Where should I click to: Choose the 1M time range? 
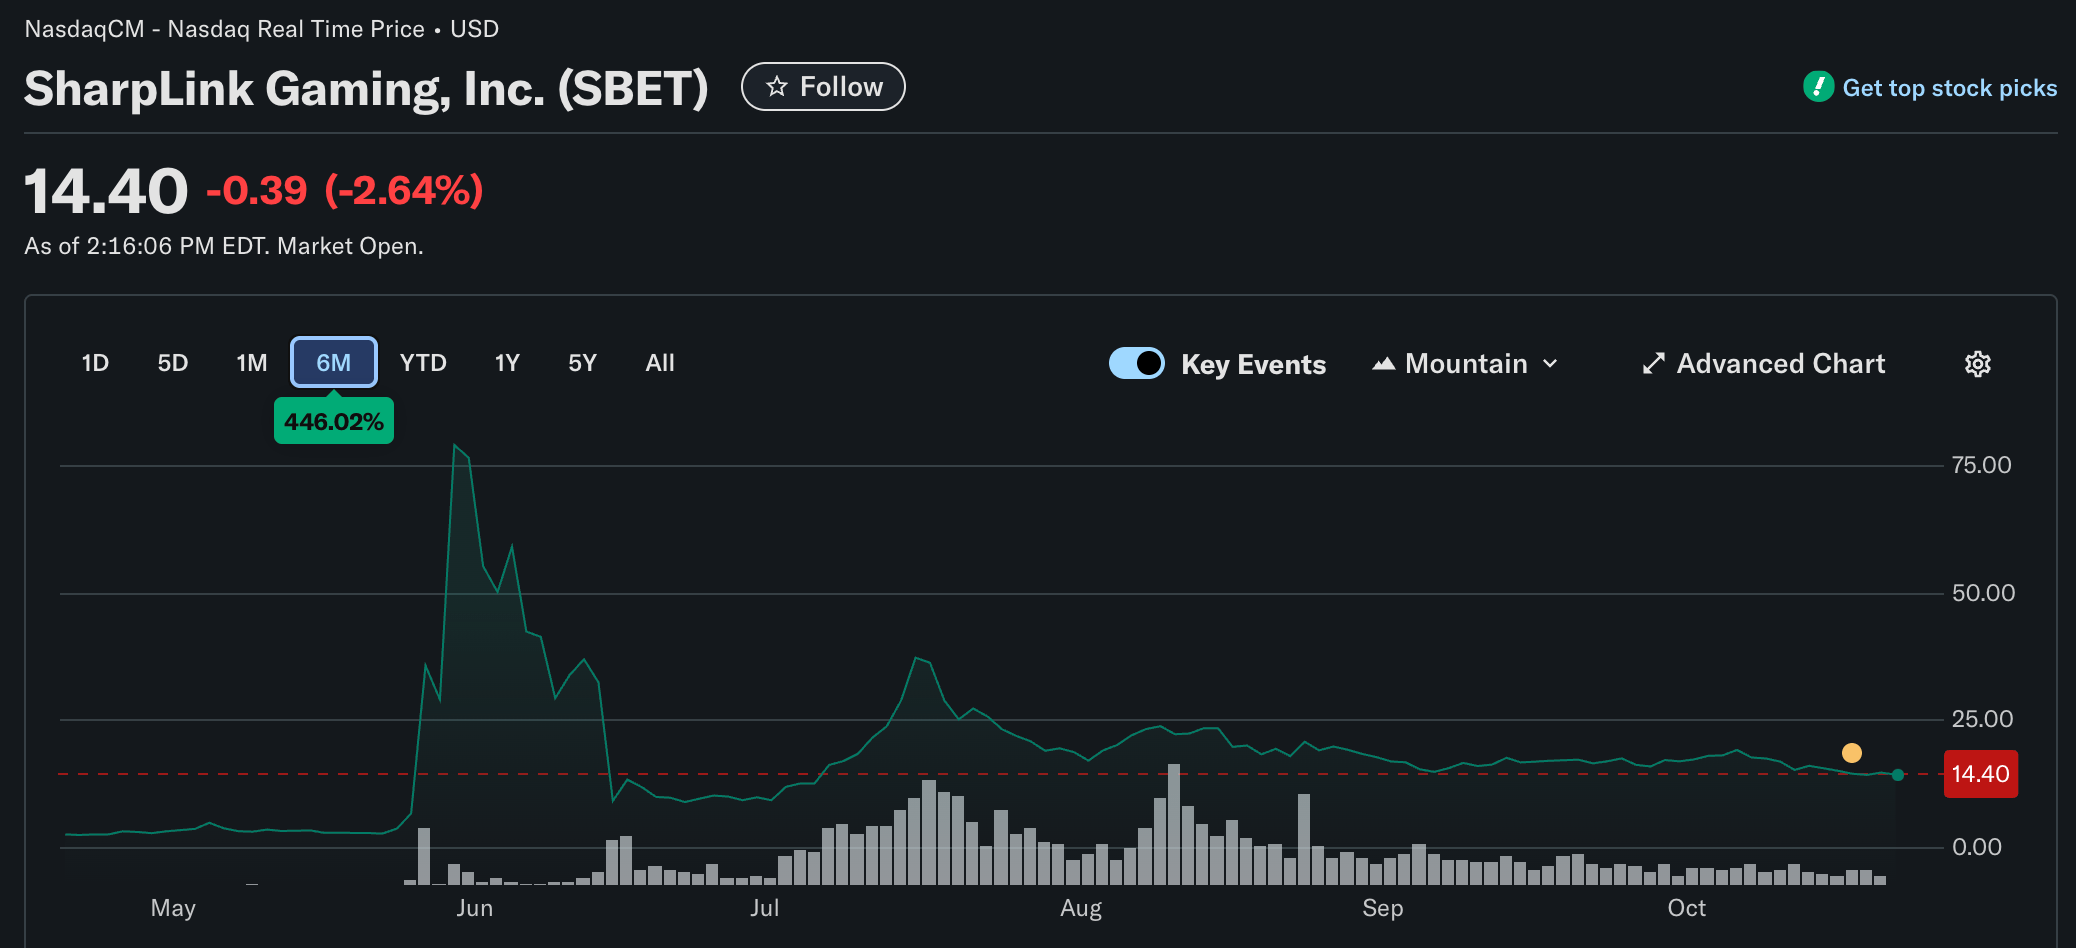(x=252, y=363)
